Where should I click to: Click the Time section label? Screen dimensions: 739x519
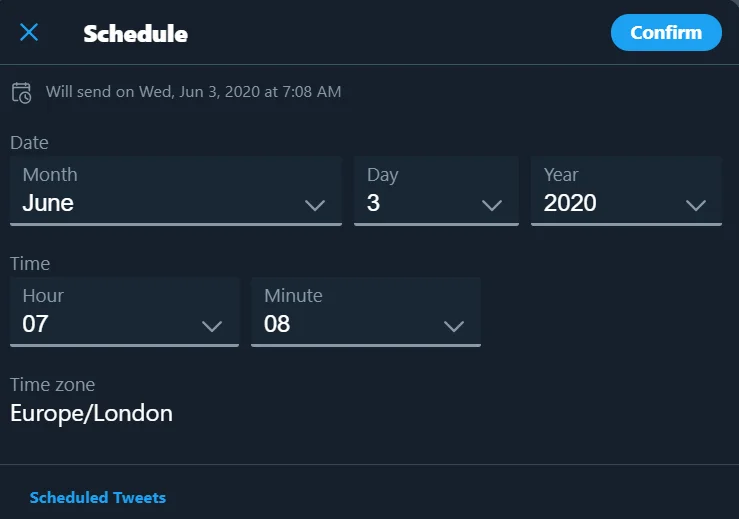(30, 264)
